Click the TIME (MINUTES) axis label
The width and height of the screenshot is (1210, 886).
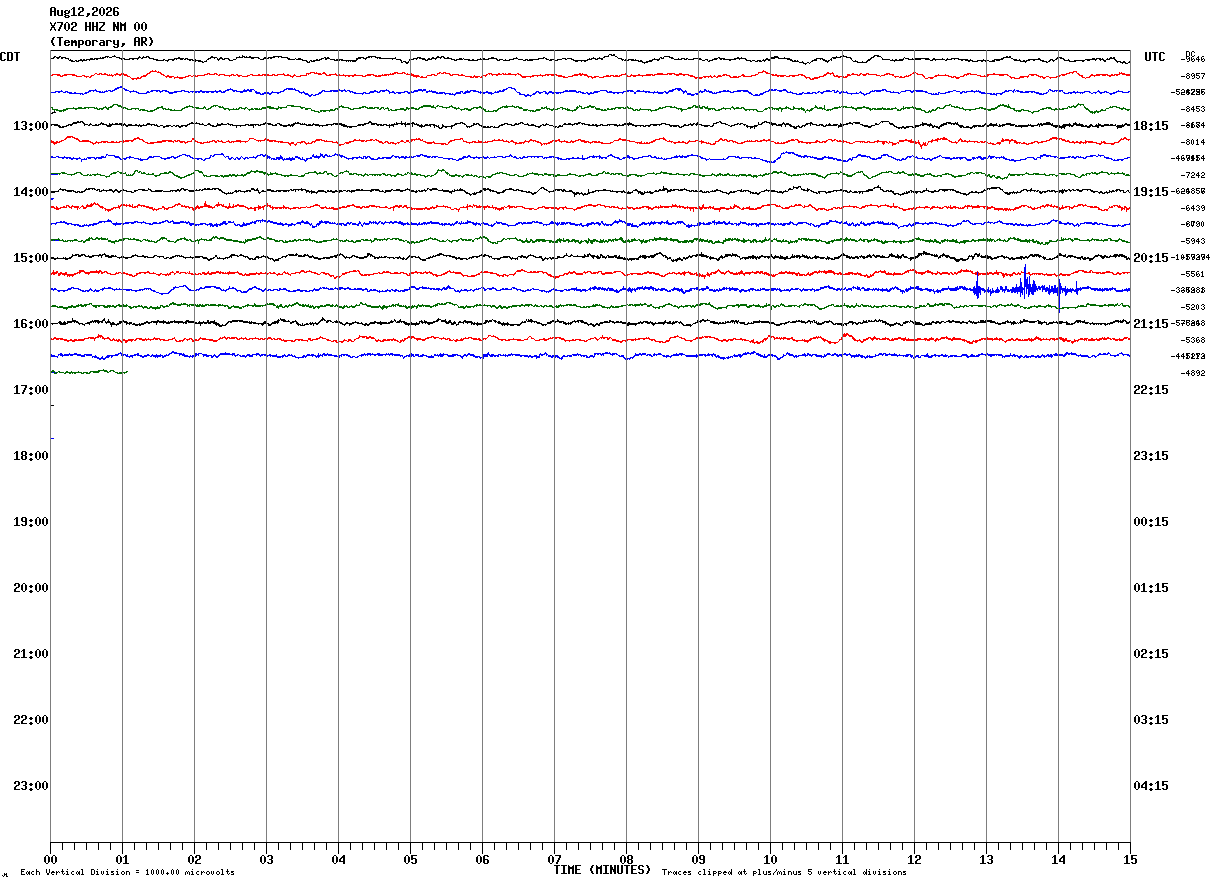pyautogui.click(x=602, y=870)
